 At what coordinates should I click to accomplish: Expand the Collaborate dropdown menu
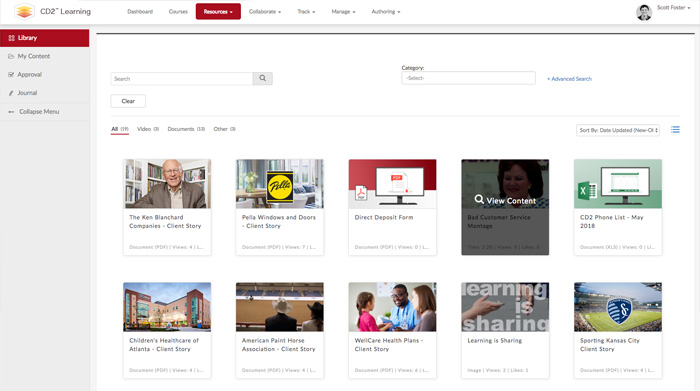coord(265,12)
